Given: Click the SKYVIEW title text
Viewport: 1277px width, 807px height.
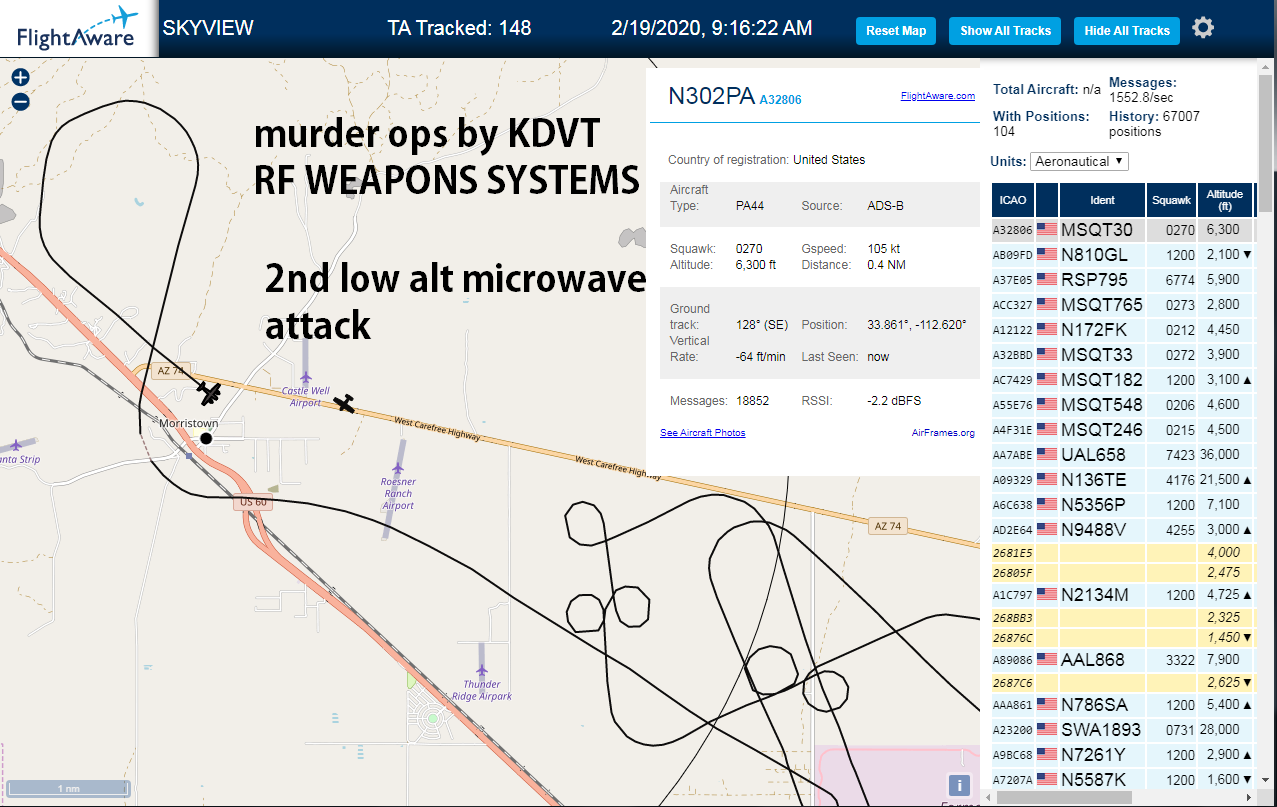Looking at the screenshot, I should [x=208, y=28].
